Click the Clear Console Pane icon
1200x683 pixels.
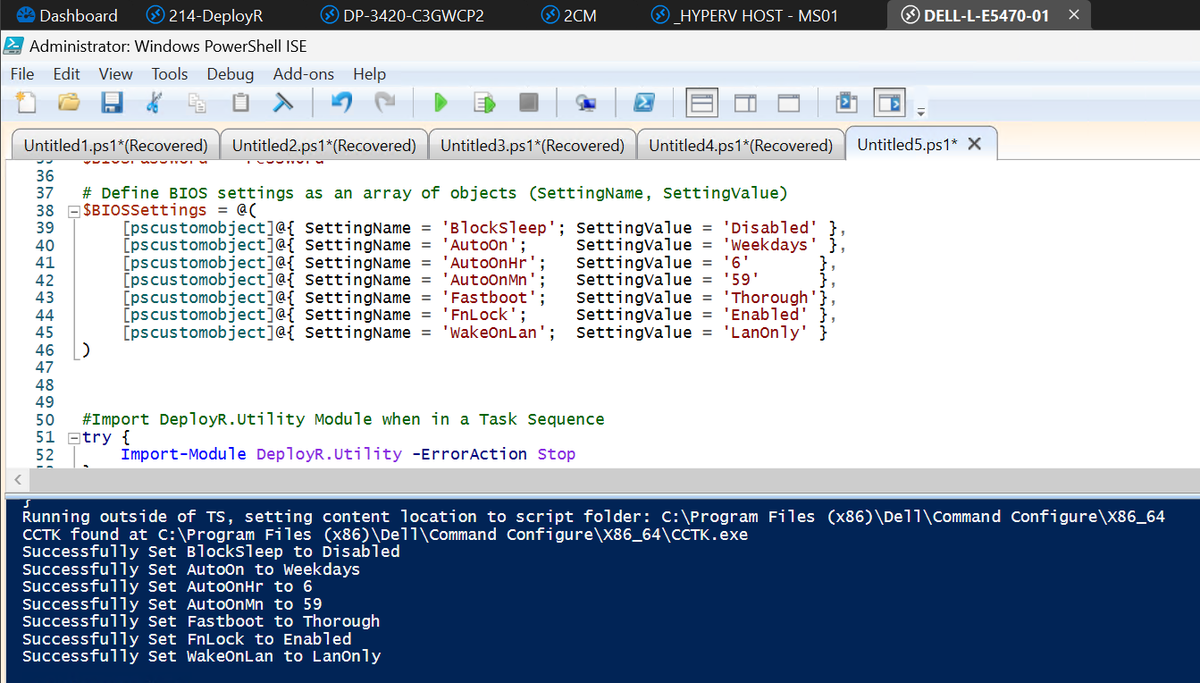click(x=284, y=102)
